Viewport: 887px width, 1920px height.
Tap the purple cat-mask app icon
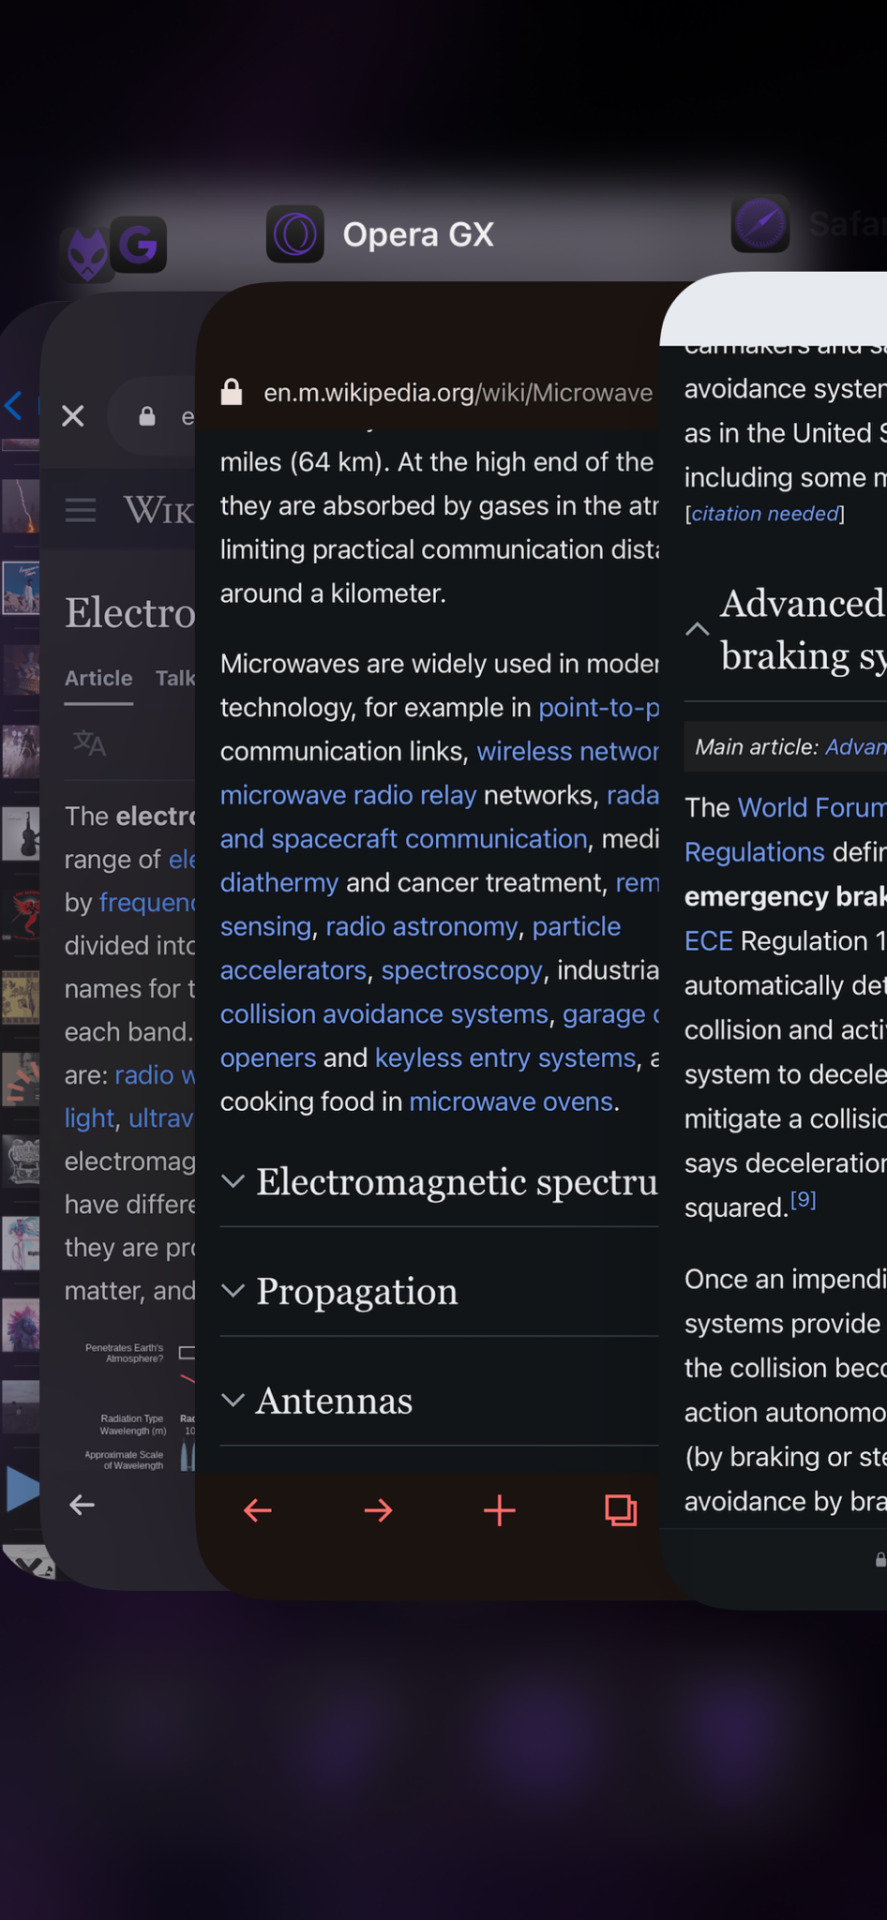pyautogui.click(x=87, y=255)
